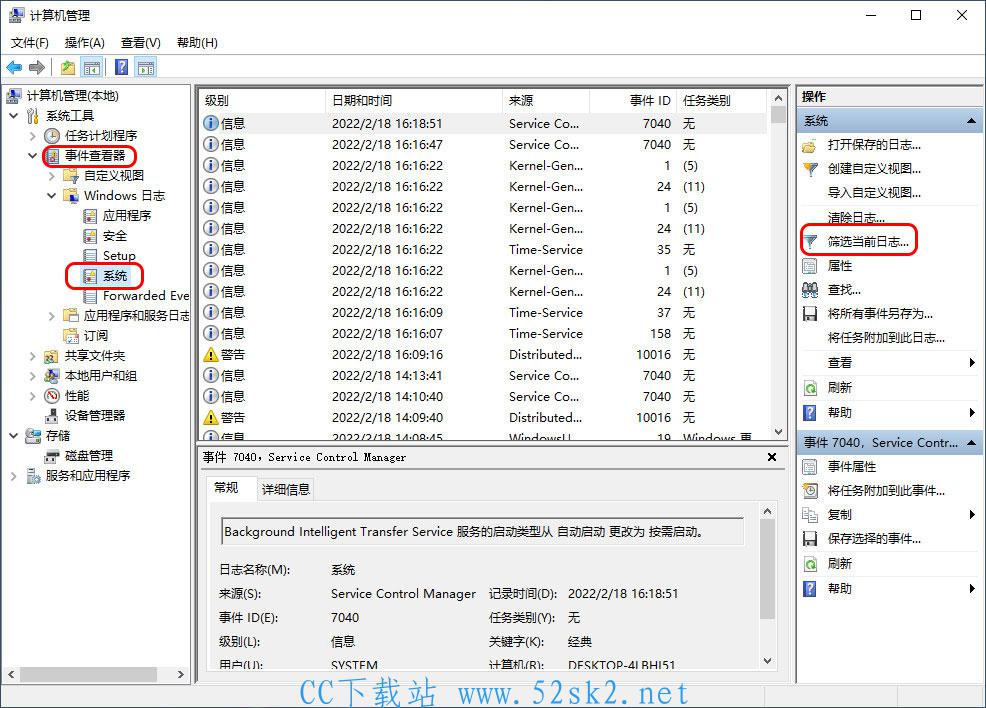Viewport: 986px width, 708px height.
Task: Open the 文件(F) menu
Action: 30,43
